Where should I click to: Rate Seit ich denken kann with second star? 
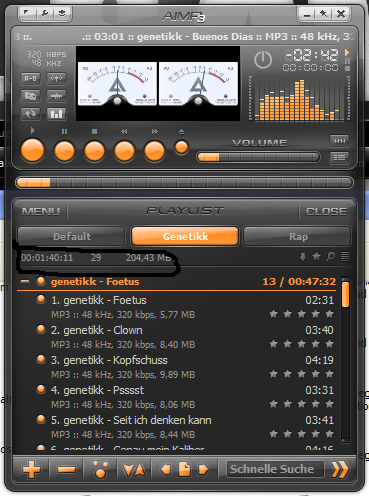pos(288,434)
